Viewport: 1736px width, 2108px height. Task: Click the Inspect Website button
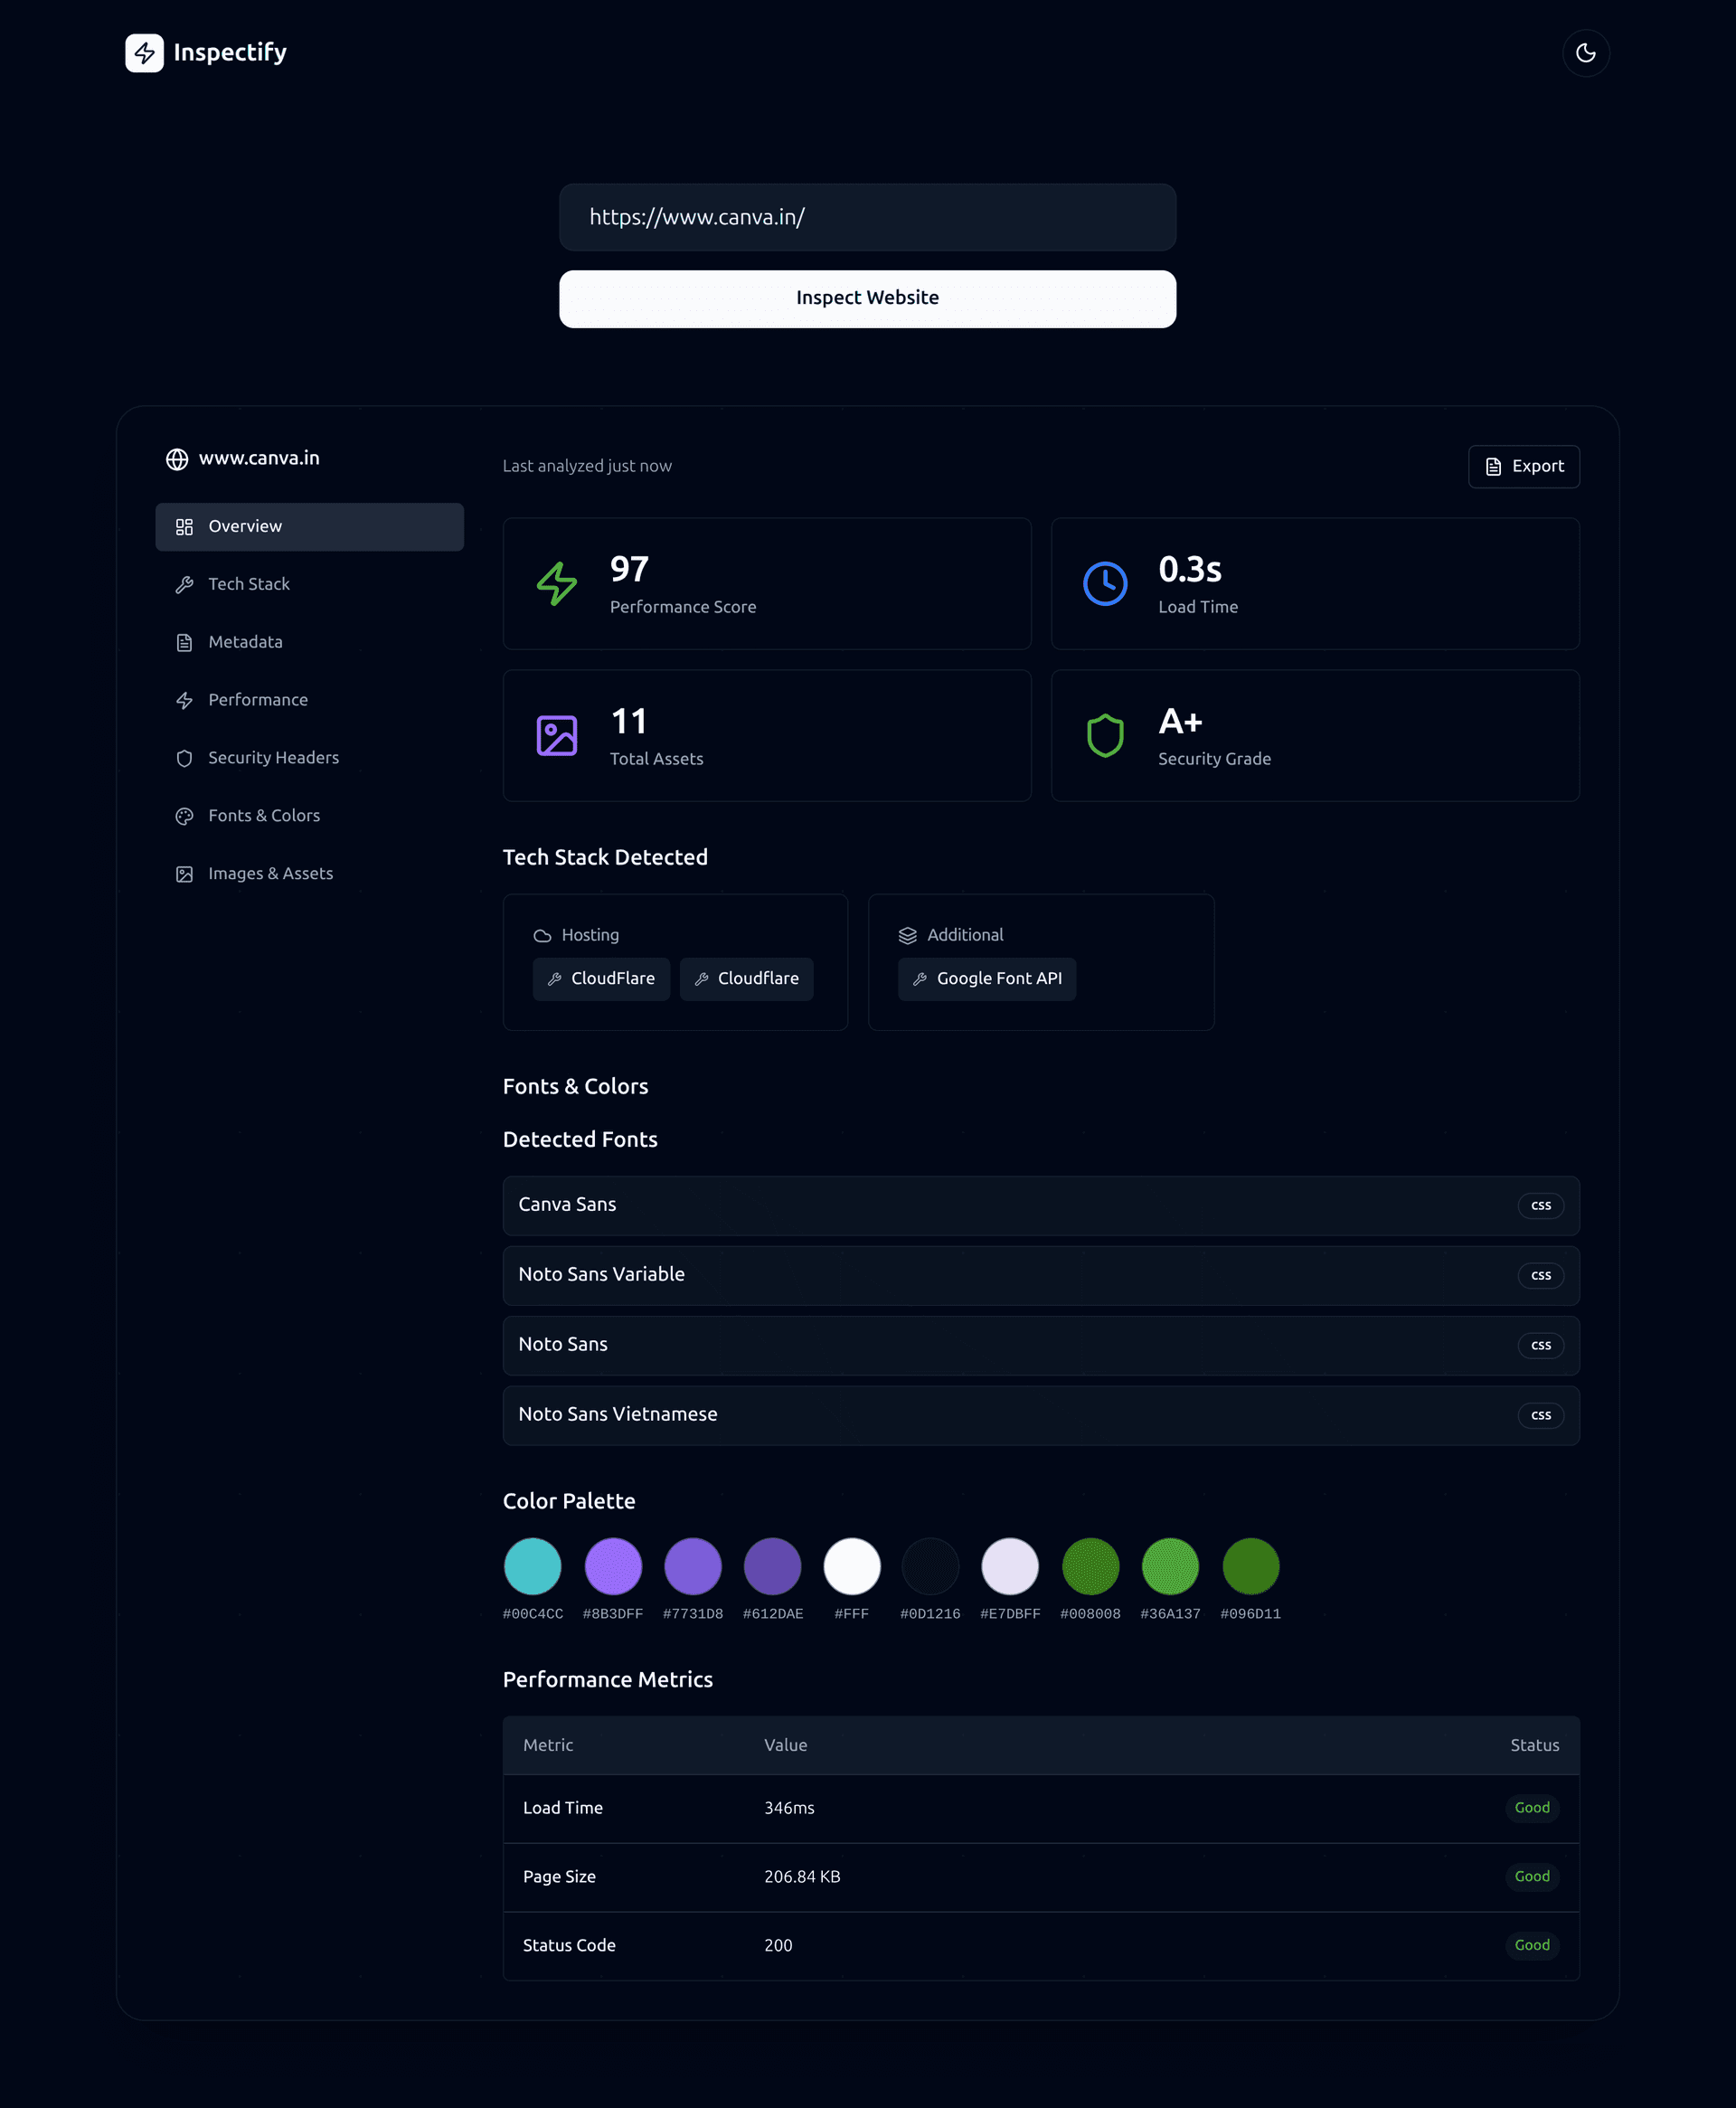pyautogui.click(x=867, y=298)
